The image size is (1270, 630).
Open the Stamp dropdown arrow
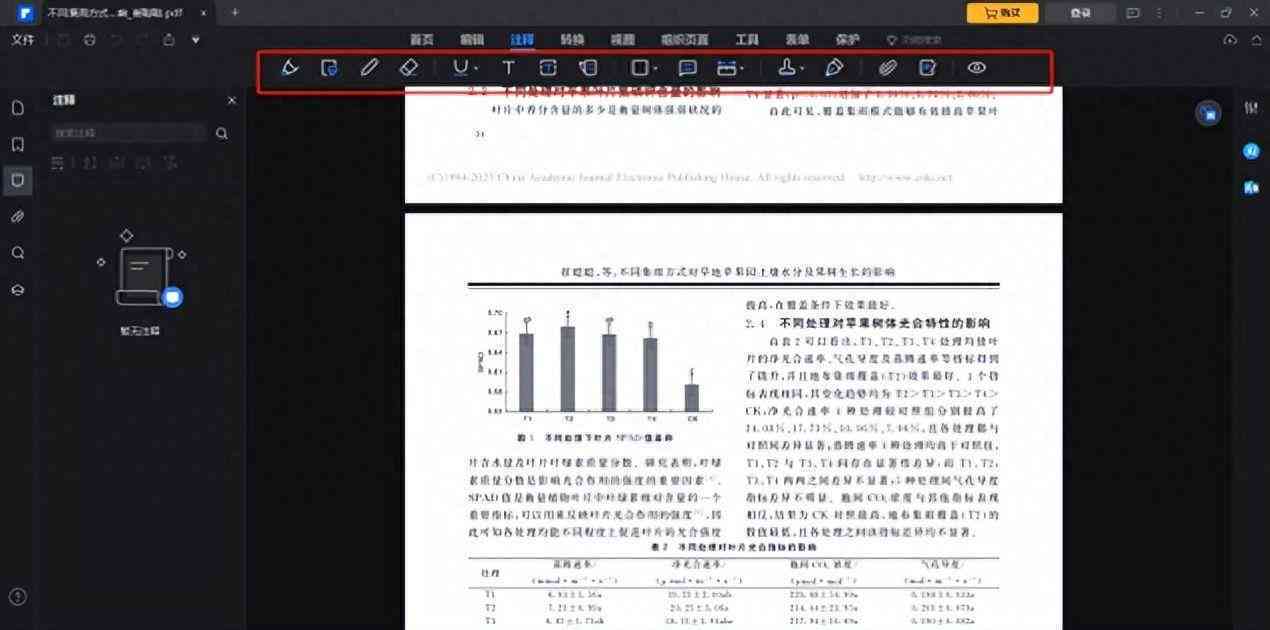tap(802, 69)
